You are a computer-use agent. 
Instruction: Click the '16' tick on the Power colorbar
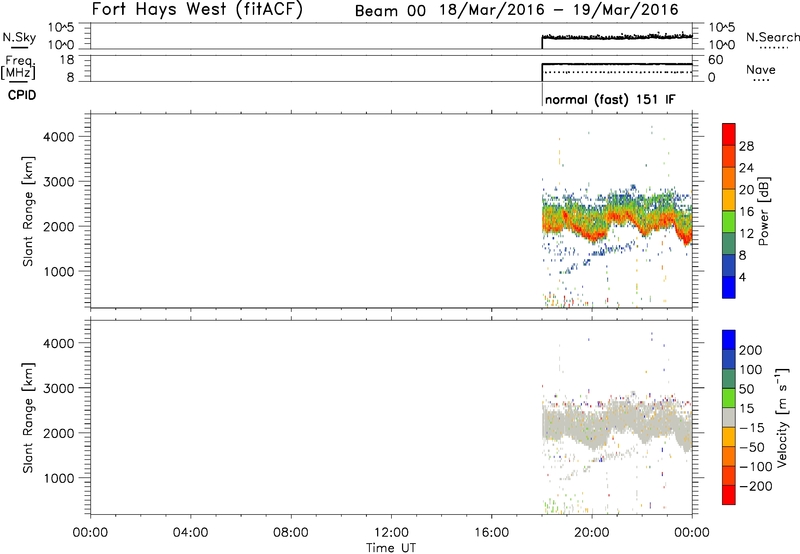click(746, 212)
